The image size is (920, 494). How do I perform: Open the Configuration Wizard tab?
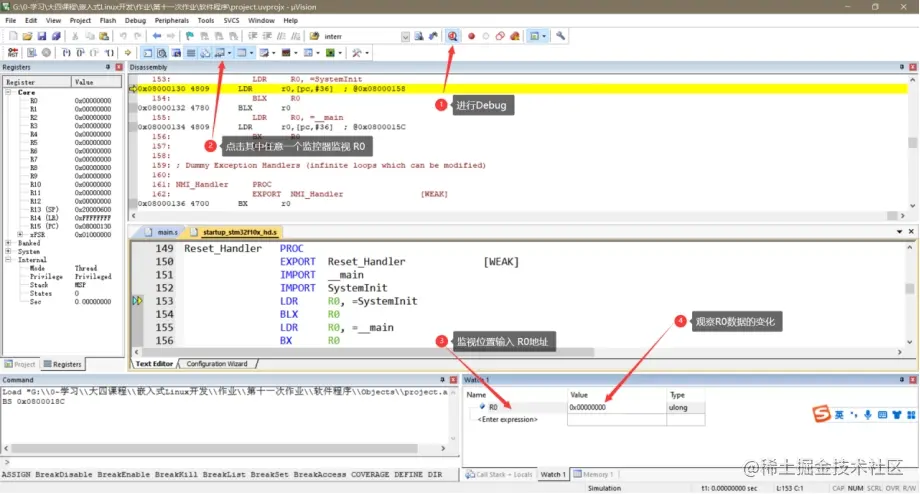click(217, 364)
